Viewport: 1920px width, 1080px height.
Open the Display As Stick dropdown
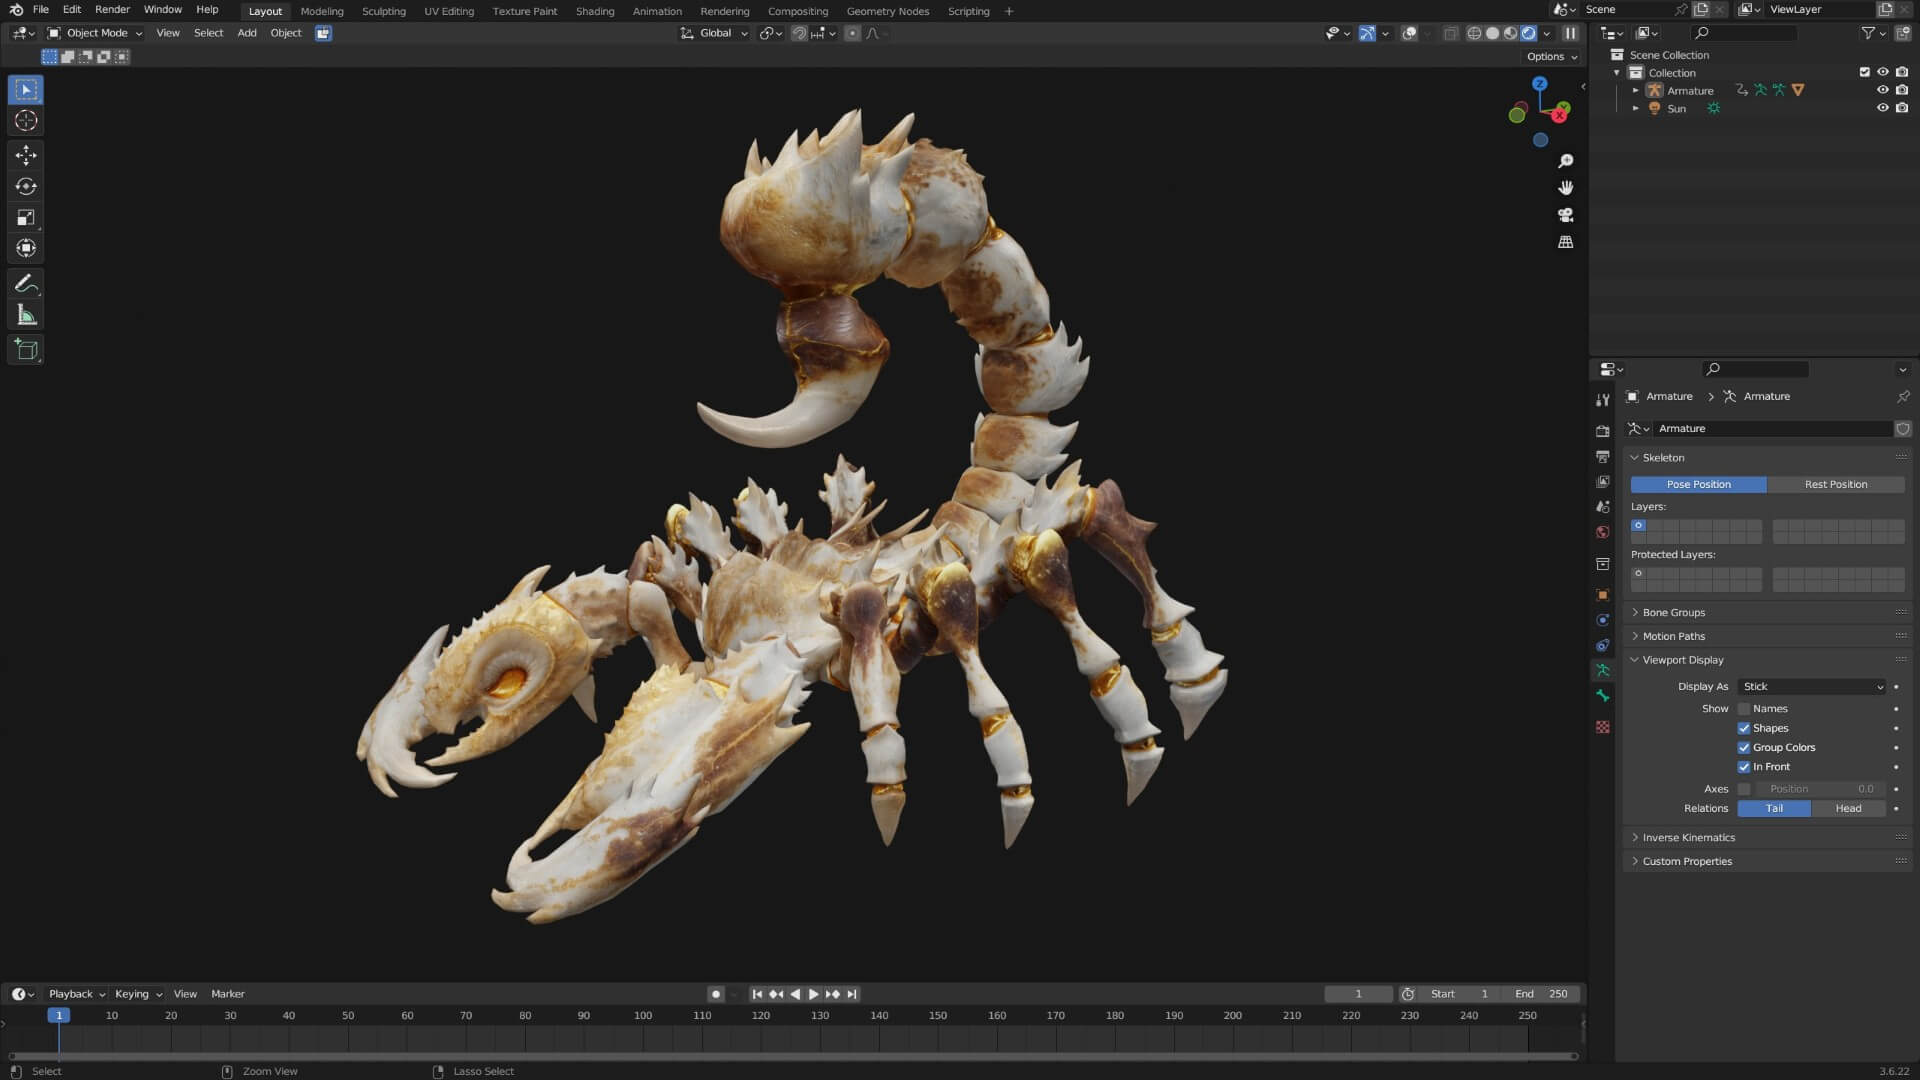pyautogui.click(x=1812, y=687)
